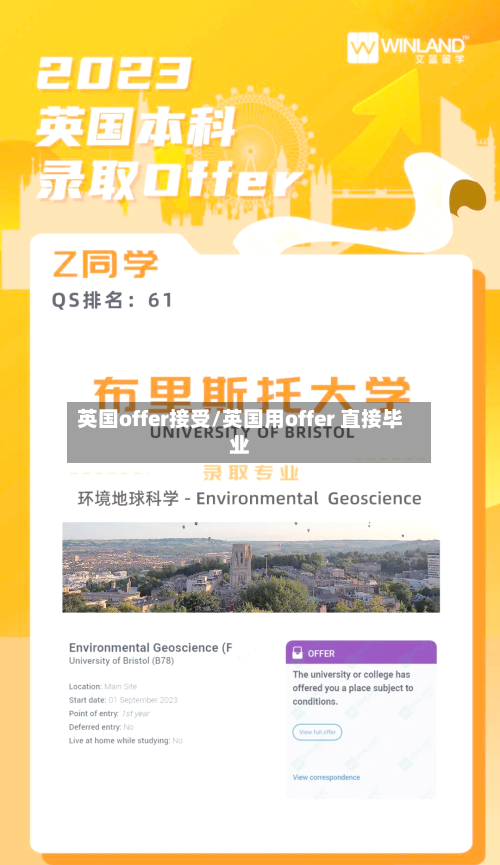Click the offer conditions message text
Screen dimensions: 500x865
[353, 688]
